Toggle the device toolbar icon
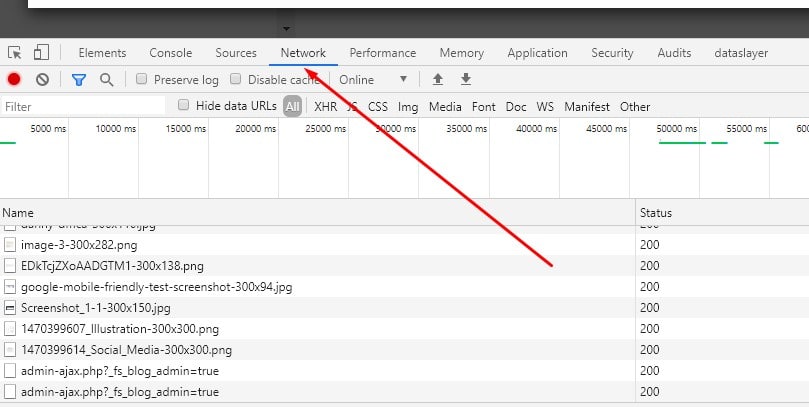 click(41, 53)
